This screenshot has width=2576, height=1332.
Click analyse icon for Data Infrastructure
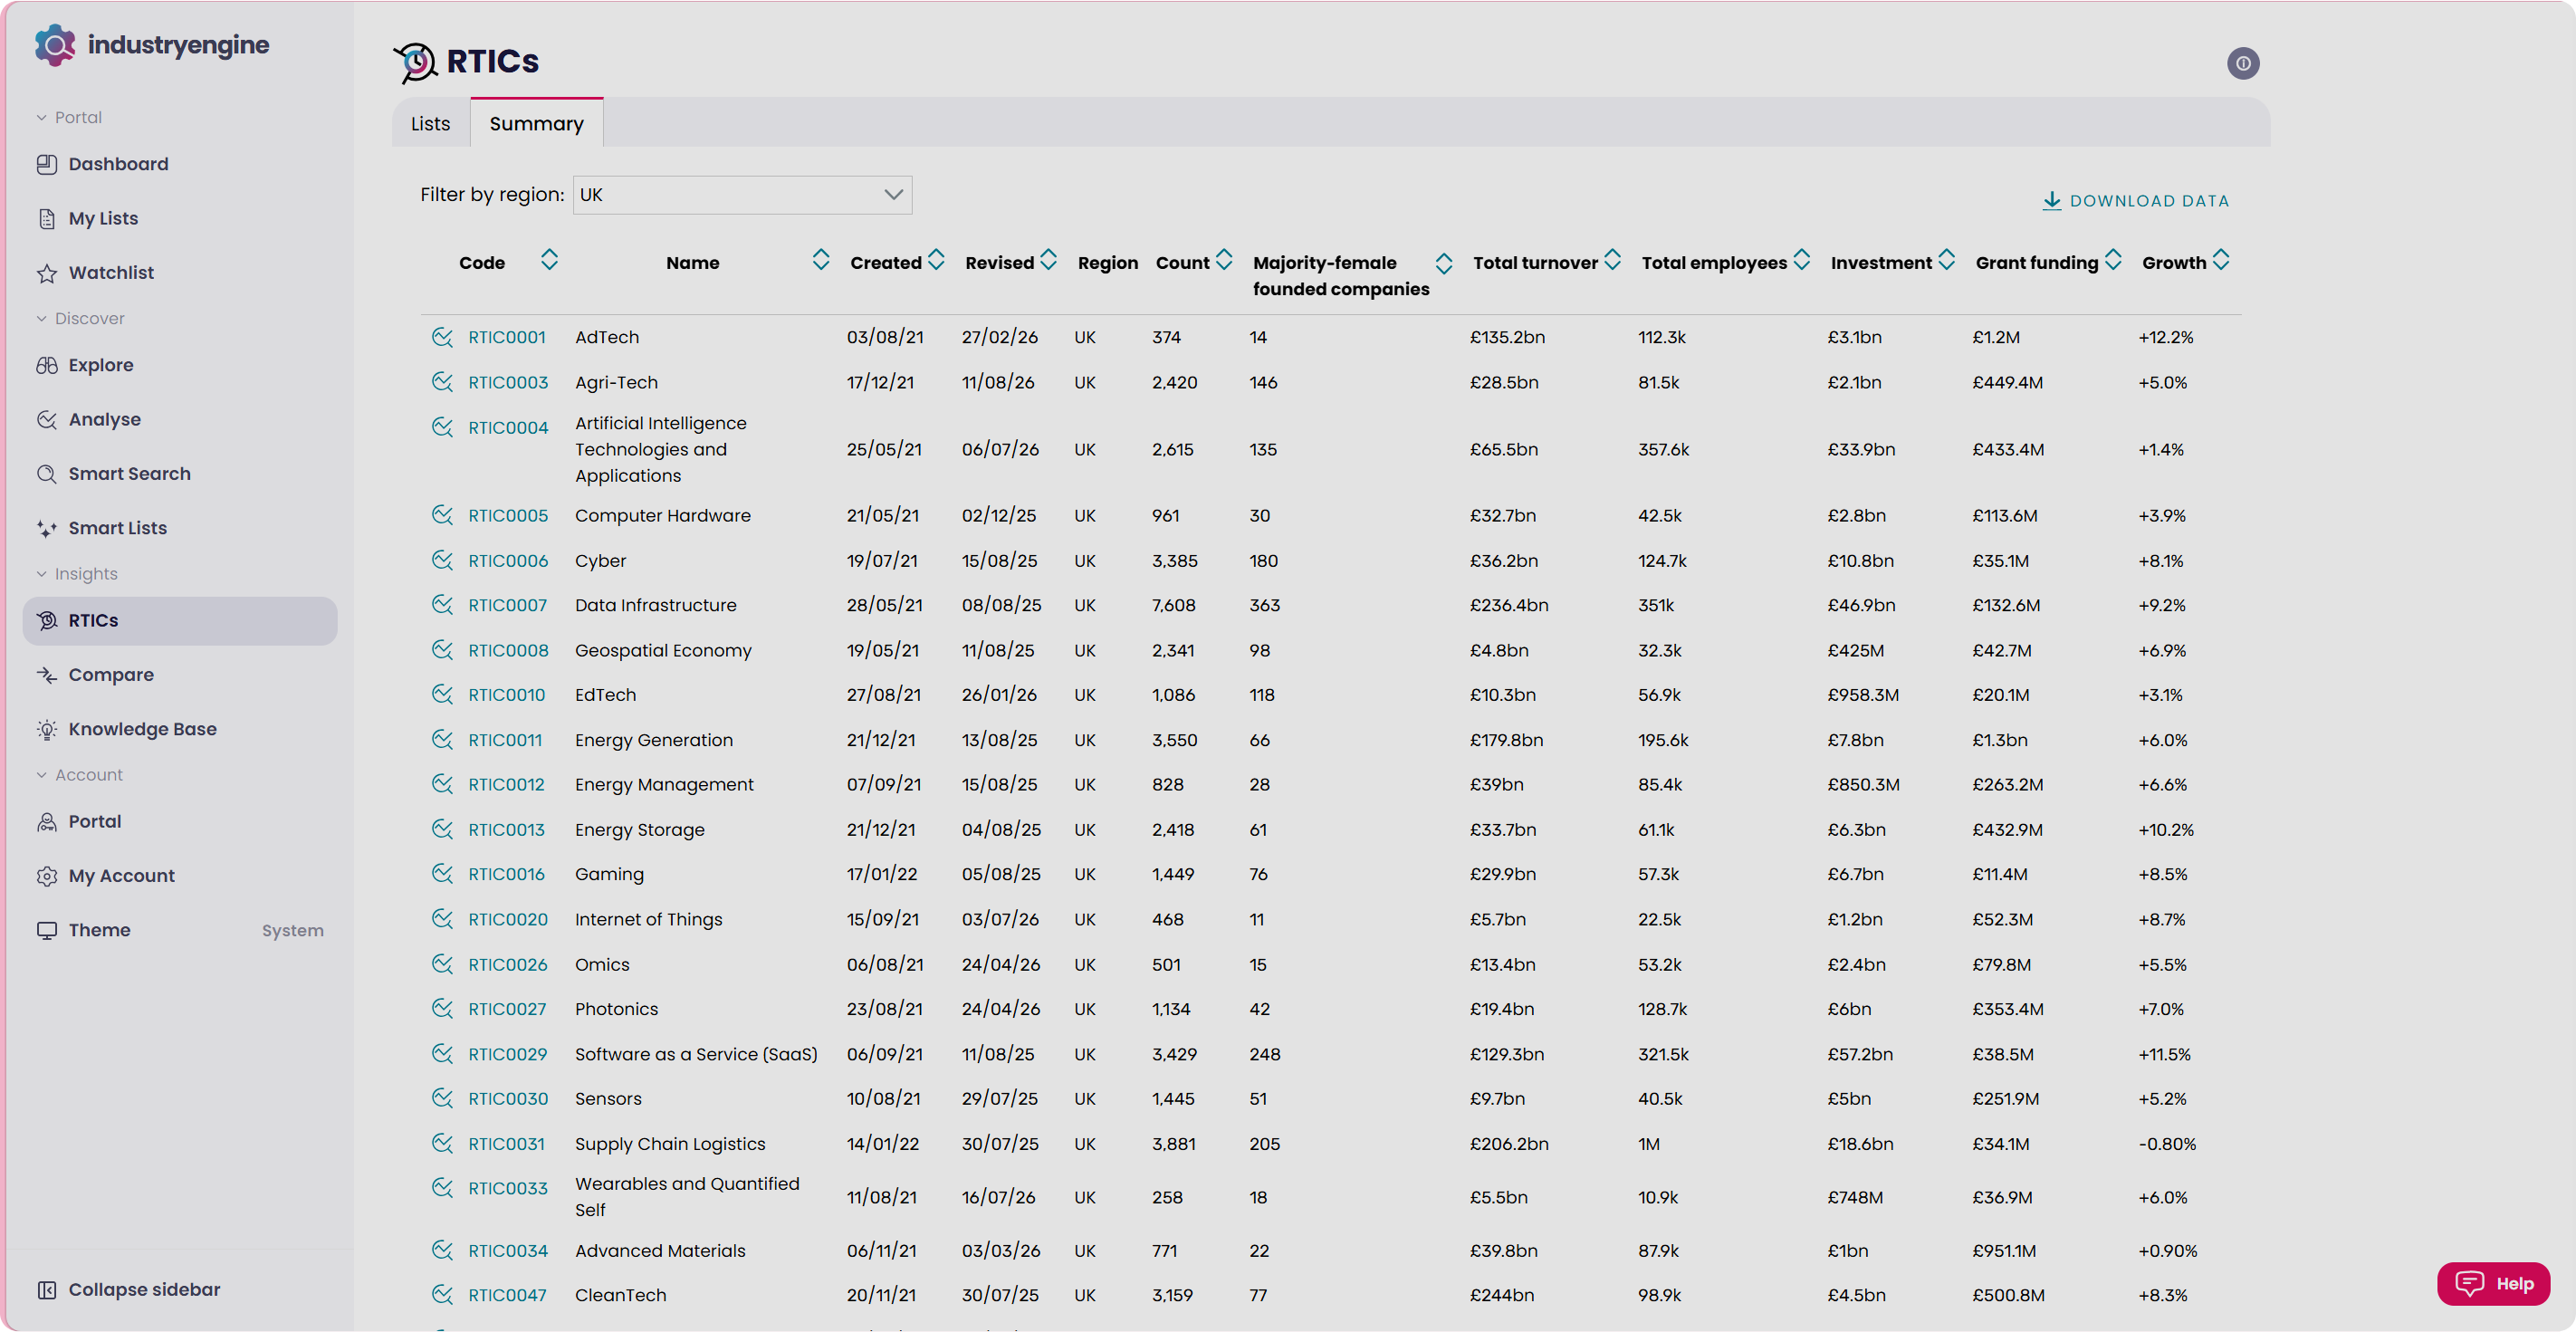(x=442, y=605)
